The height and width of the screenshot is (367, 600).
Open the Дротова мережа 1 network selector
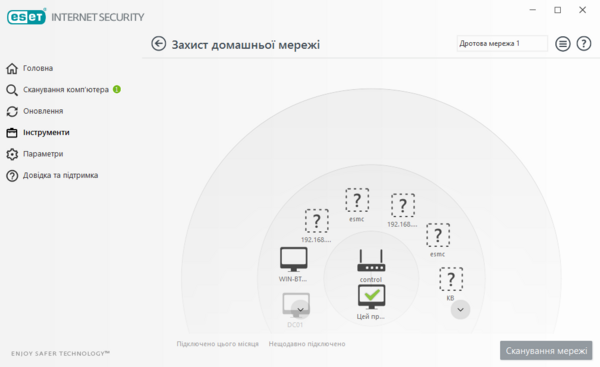(x=502, y=44)
